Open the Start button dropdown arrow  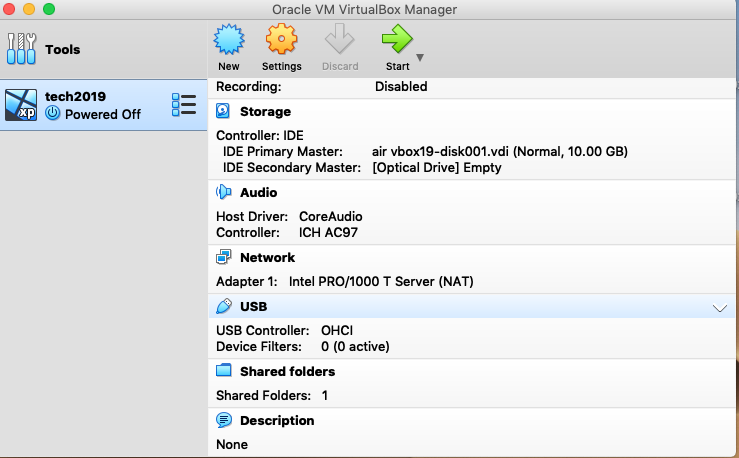coord(420,57)
